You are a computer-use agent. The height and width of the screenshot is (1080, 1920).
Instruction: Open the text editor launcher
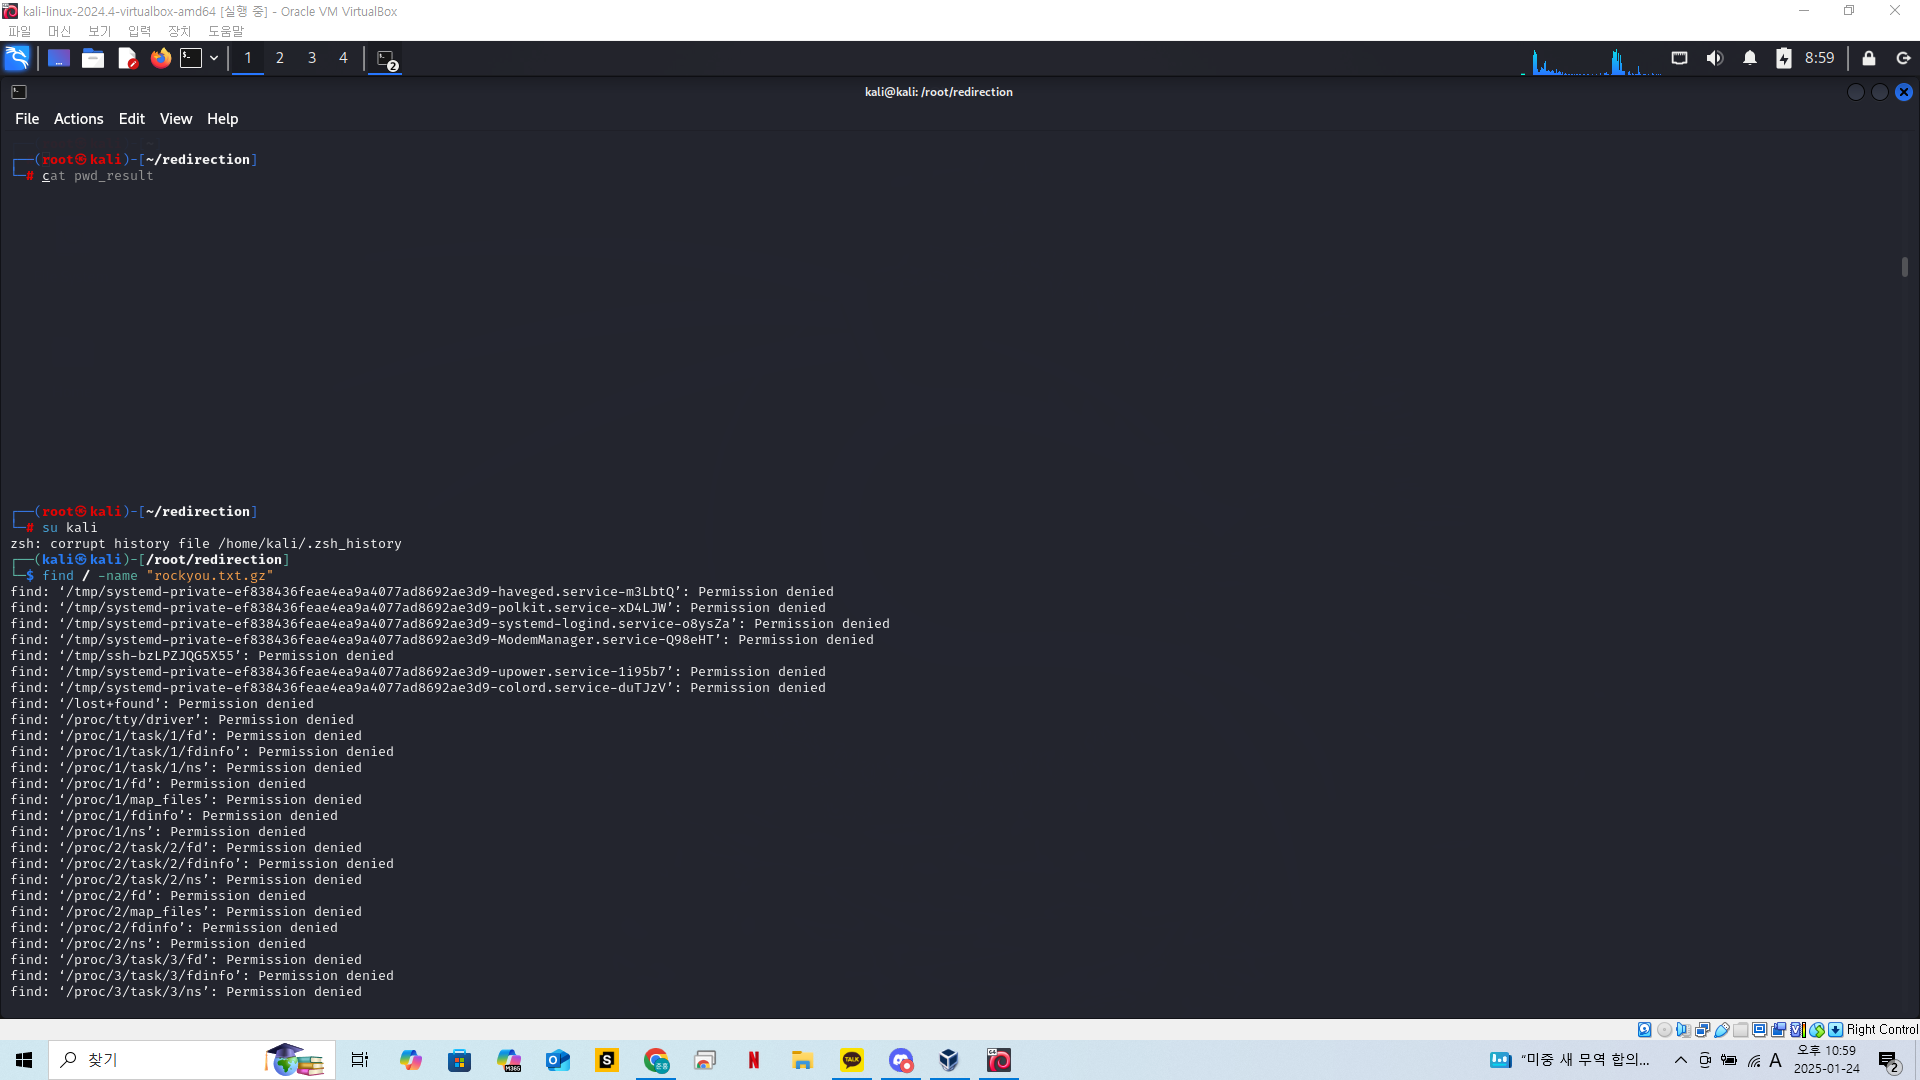[127, 58]
